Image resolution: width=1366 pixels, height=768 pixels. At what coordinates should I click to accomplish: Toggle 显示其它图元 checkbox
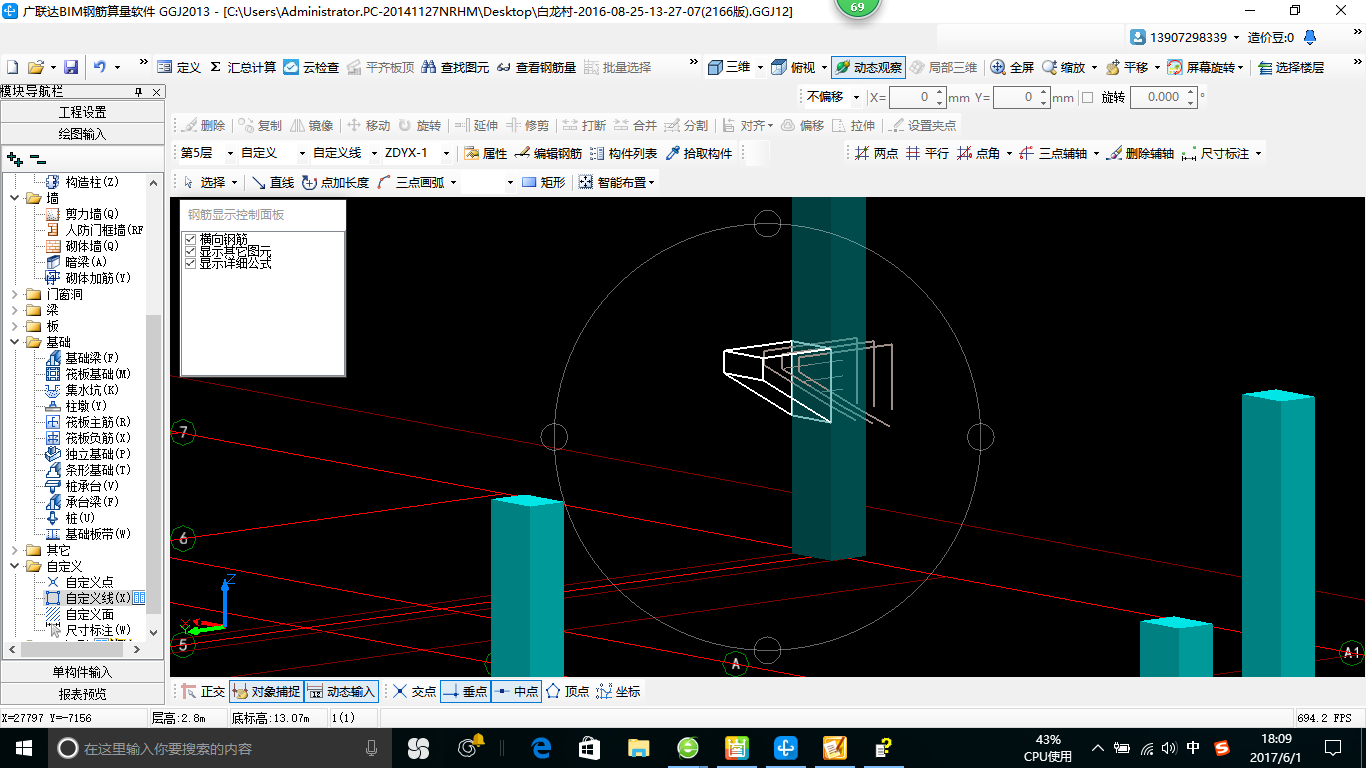191,252
